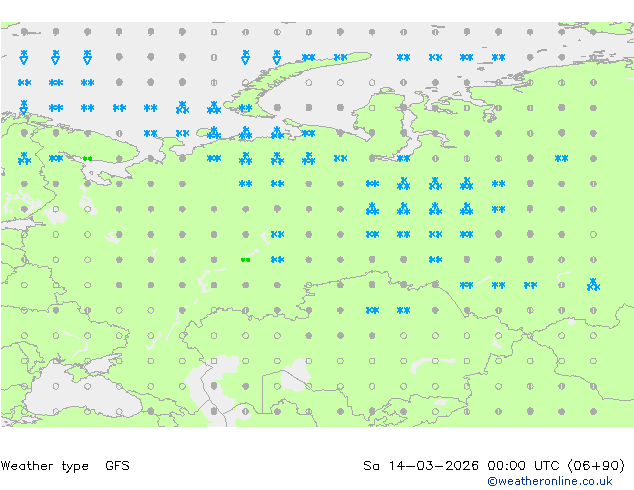Viewport: 634px width, 490px height.
Task: Open the ©weatheronline.co.uk link
Action: pyautogui.click(x=550, y=481)
